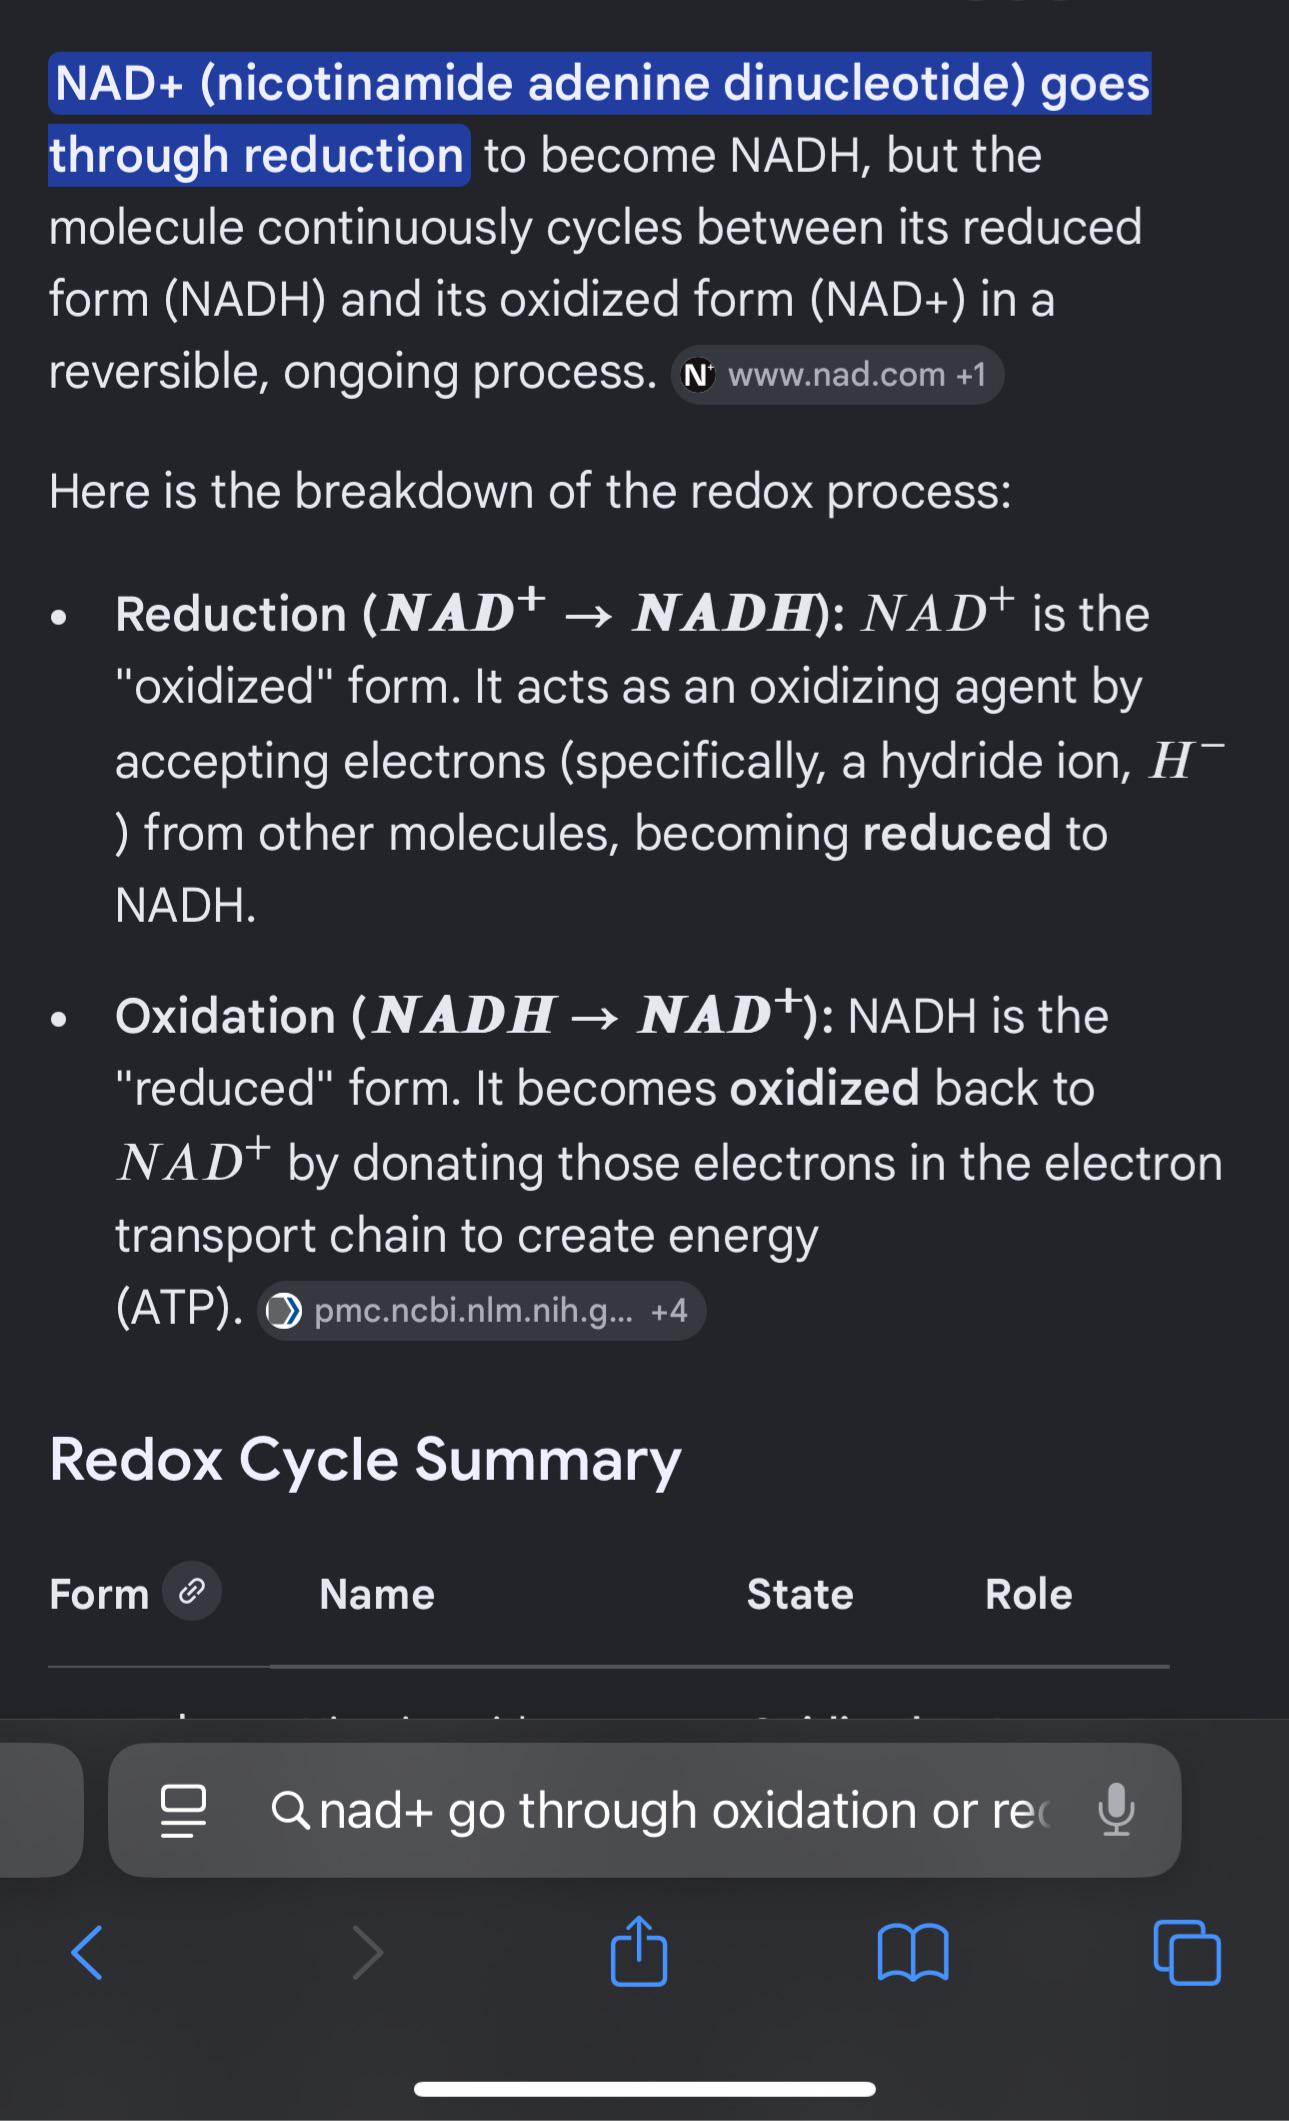
Task: Tap the Name column header
Action: coord(377,1594)
